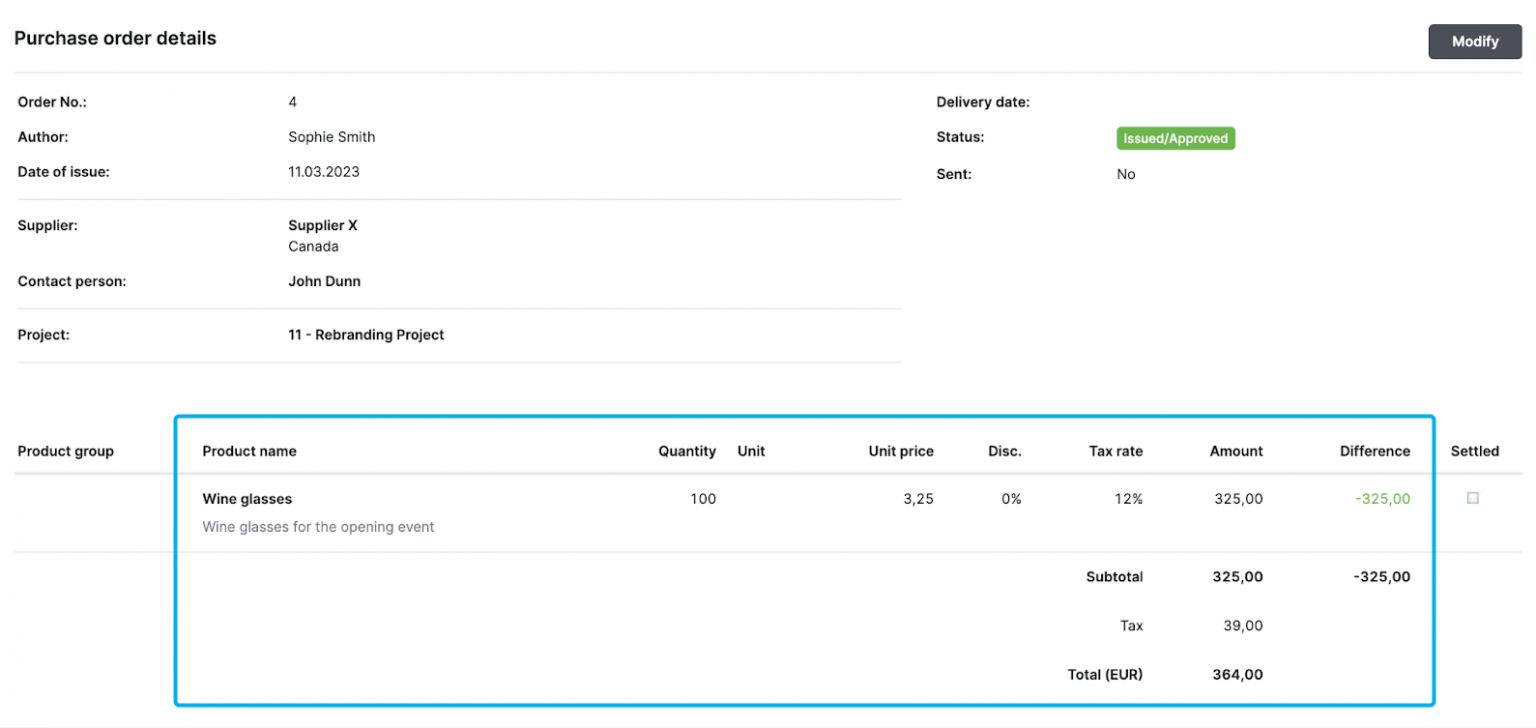Viewport: 1536px width, 728px height.
Task: Click the Total (EUR) amount 364,00
Action: (1238, 675)
